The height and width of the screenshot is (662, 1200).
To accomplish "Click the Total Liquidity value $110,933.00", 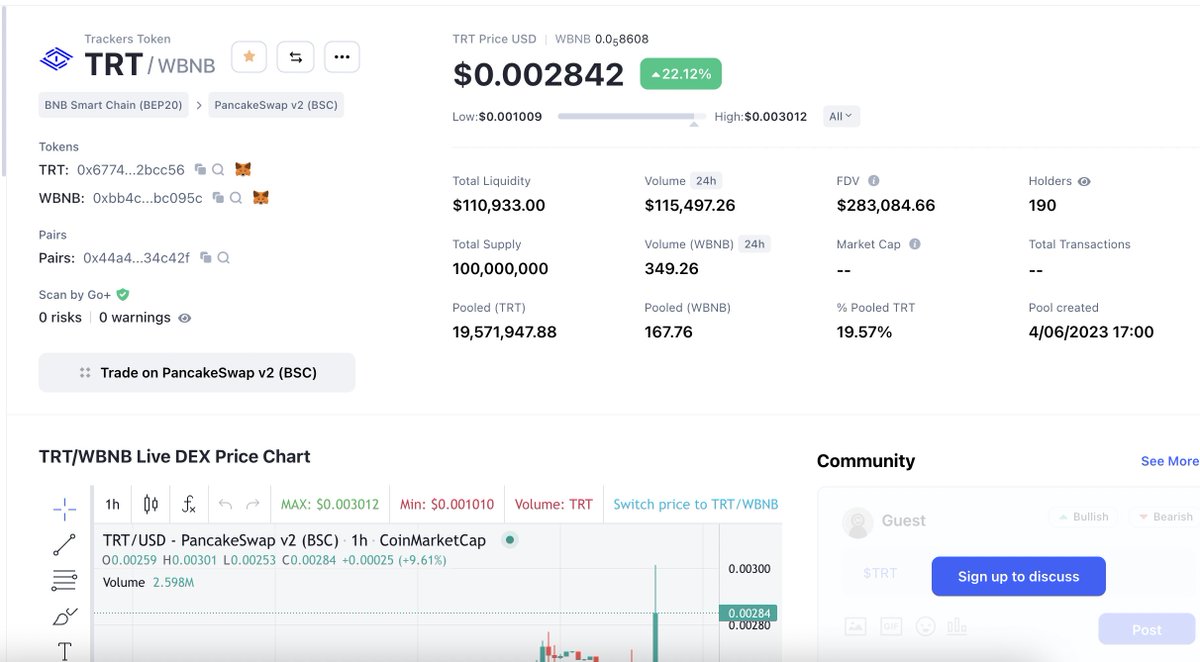I will [x=499, y=205].
